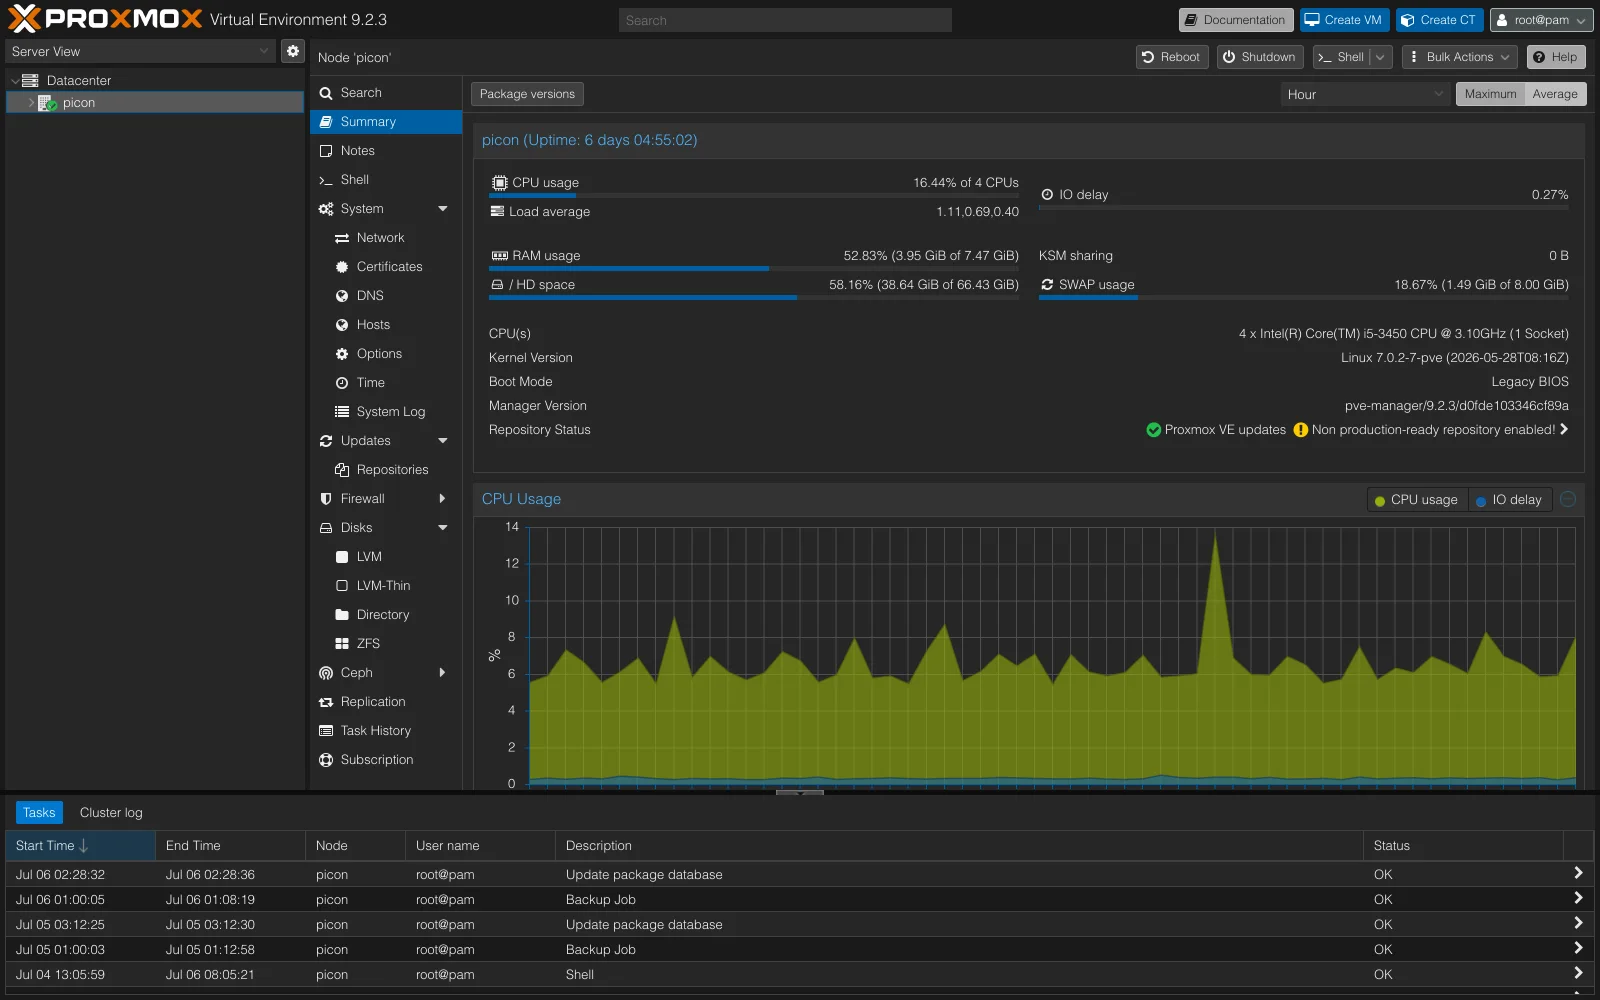Expand the picon tree node arrow
1600x1000 pixels.
click(31, 103)
